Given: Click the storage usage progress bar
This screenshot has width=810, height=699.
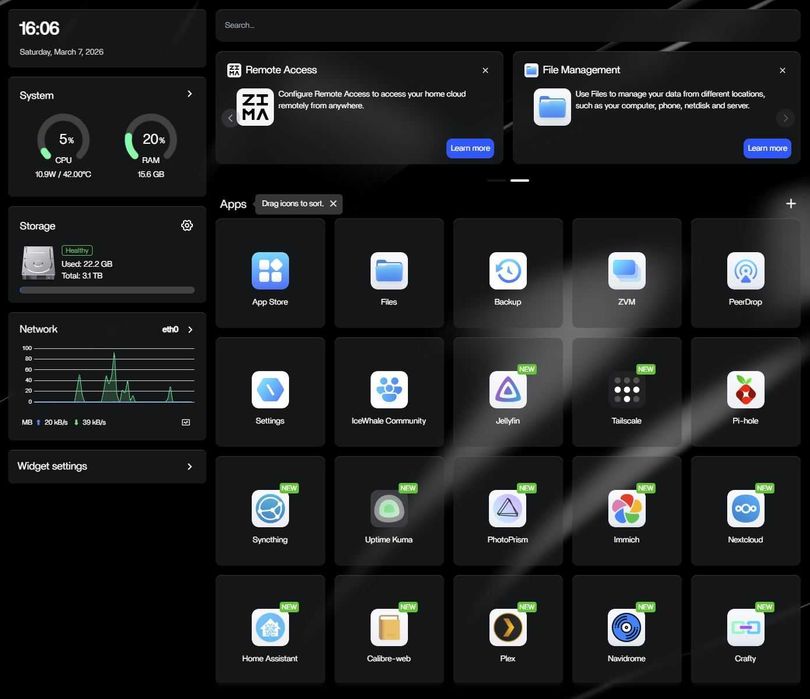Looking at the screenshot, I should point(107,290).
